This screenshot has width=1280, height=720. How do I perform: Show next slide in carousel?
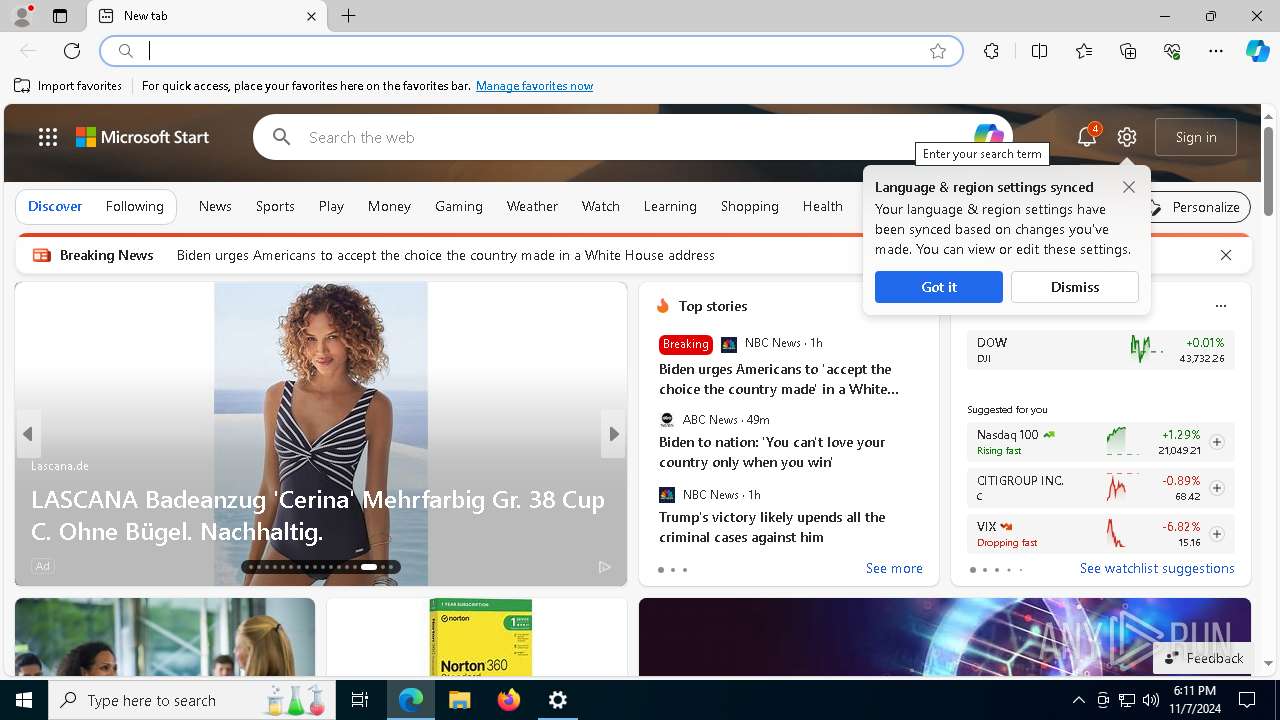point(614,434)
